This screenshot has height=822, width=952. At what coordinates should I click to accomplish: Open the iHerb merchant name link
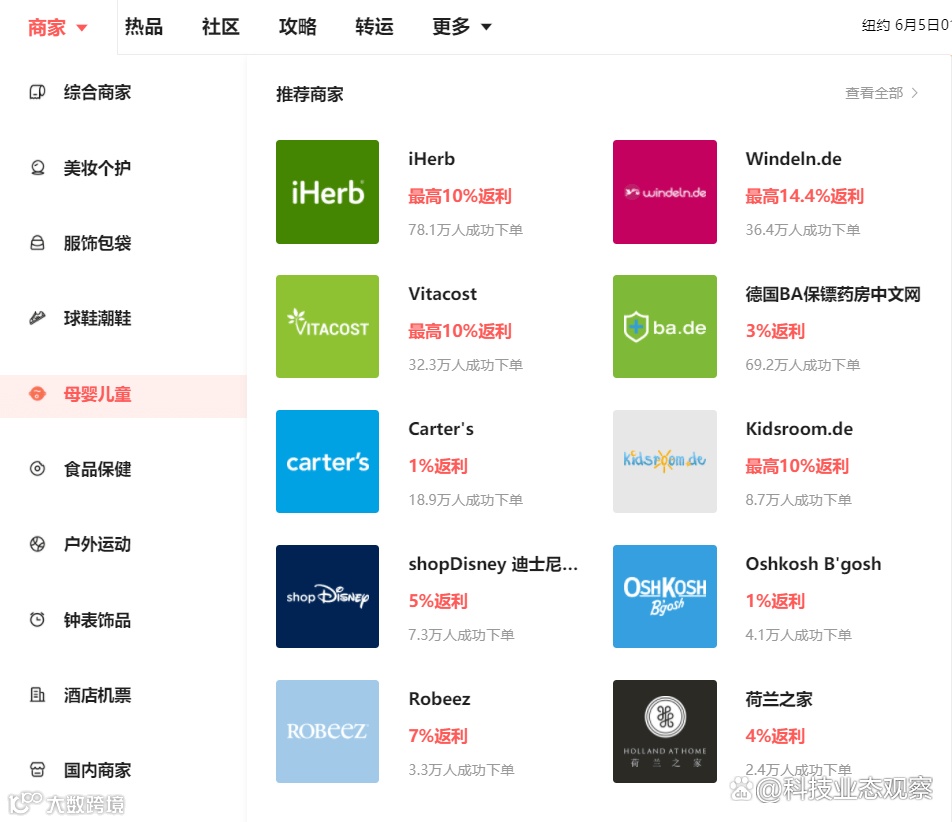coord(431,159)
